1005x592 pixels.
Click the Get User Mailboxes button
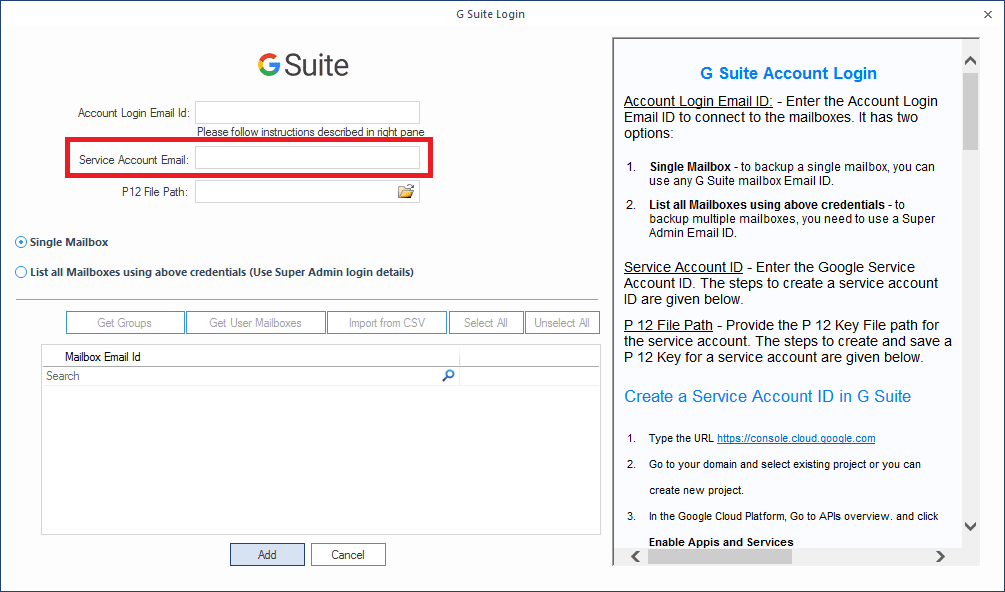(x=256, y=323)
